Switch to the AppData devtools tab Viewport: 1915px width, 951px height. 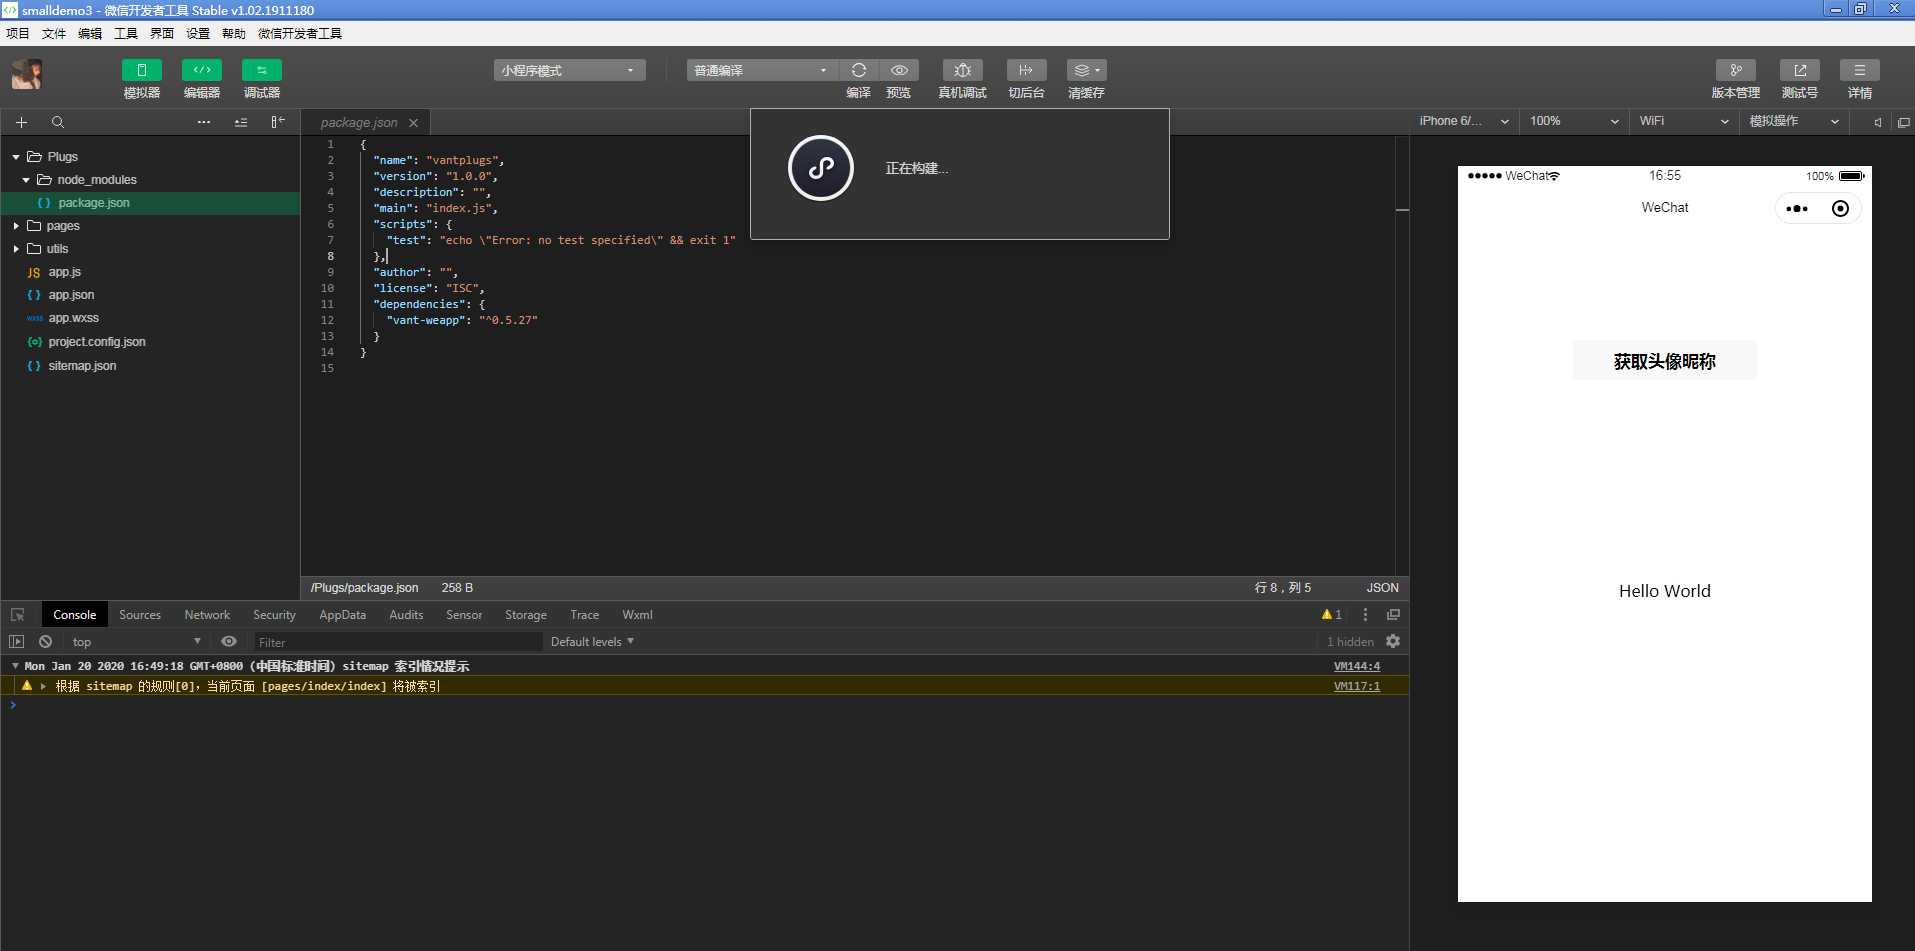click(342, 615)
